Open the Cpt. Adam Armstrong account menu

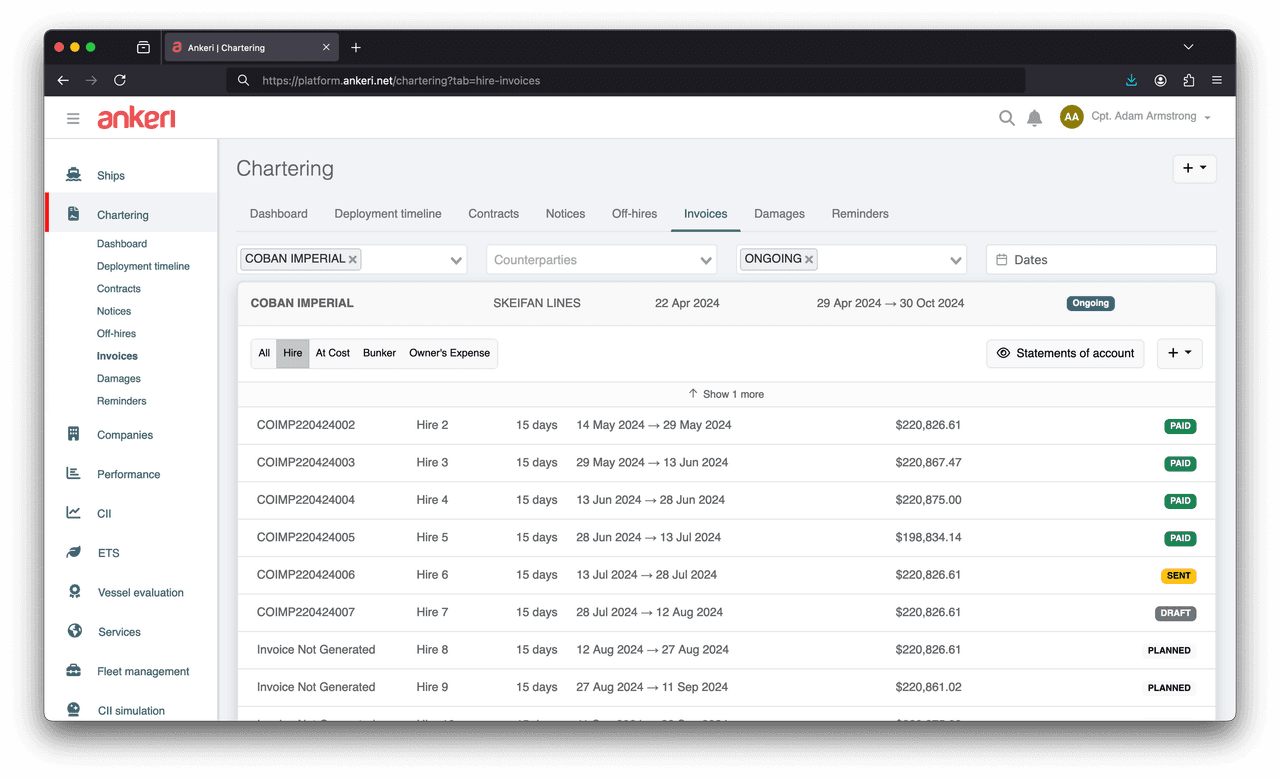pos(1140,116)
